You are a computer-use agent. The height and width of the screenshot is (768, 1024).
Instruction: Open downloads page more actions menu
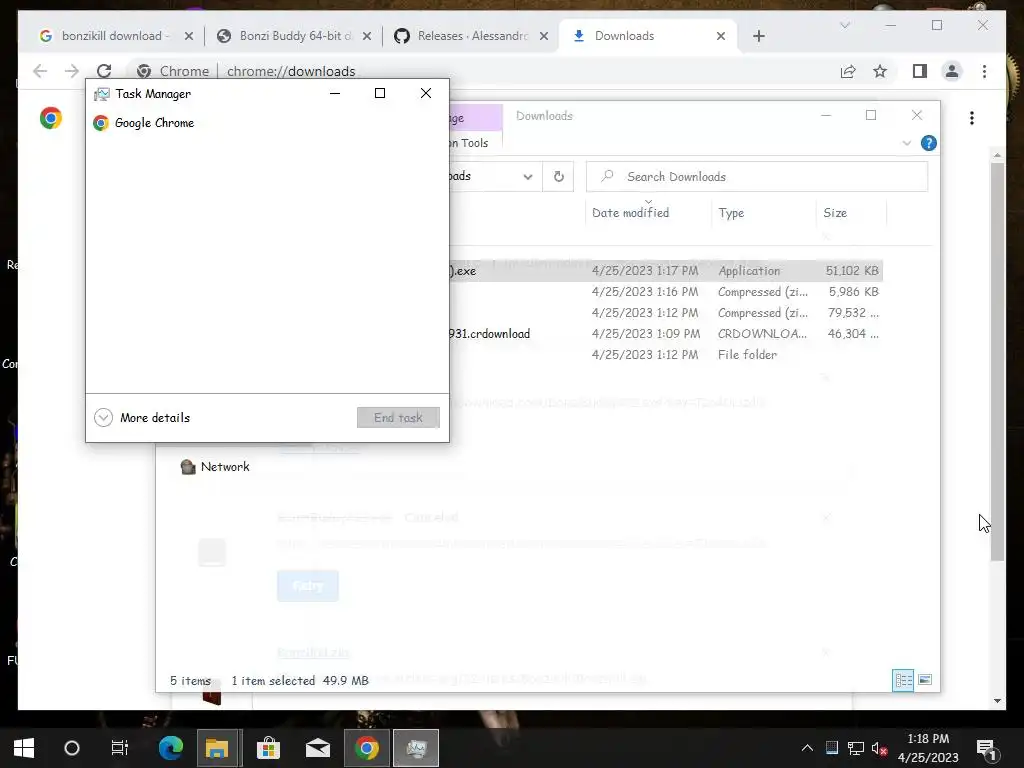click(x=972, y=118)
